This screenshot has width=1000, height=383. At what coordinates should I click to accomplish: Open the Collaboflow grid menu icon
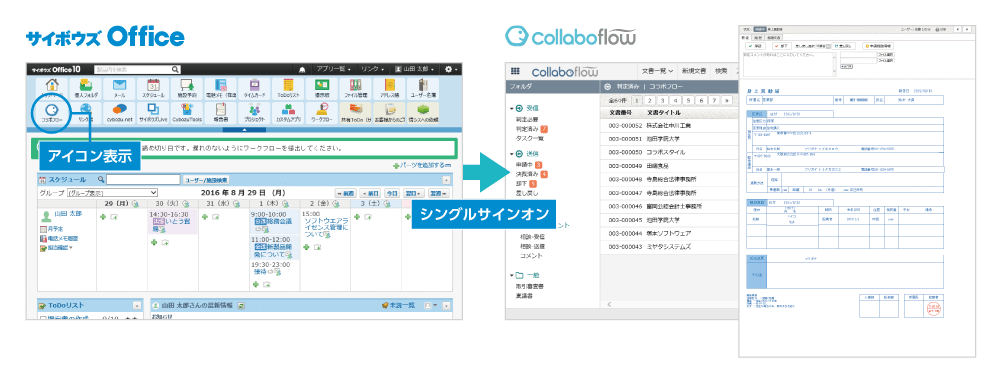(515, 71)
